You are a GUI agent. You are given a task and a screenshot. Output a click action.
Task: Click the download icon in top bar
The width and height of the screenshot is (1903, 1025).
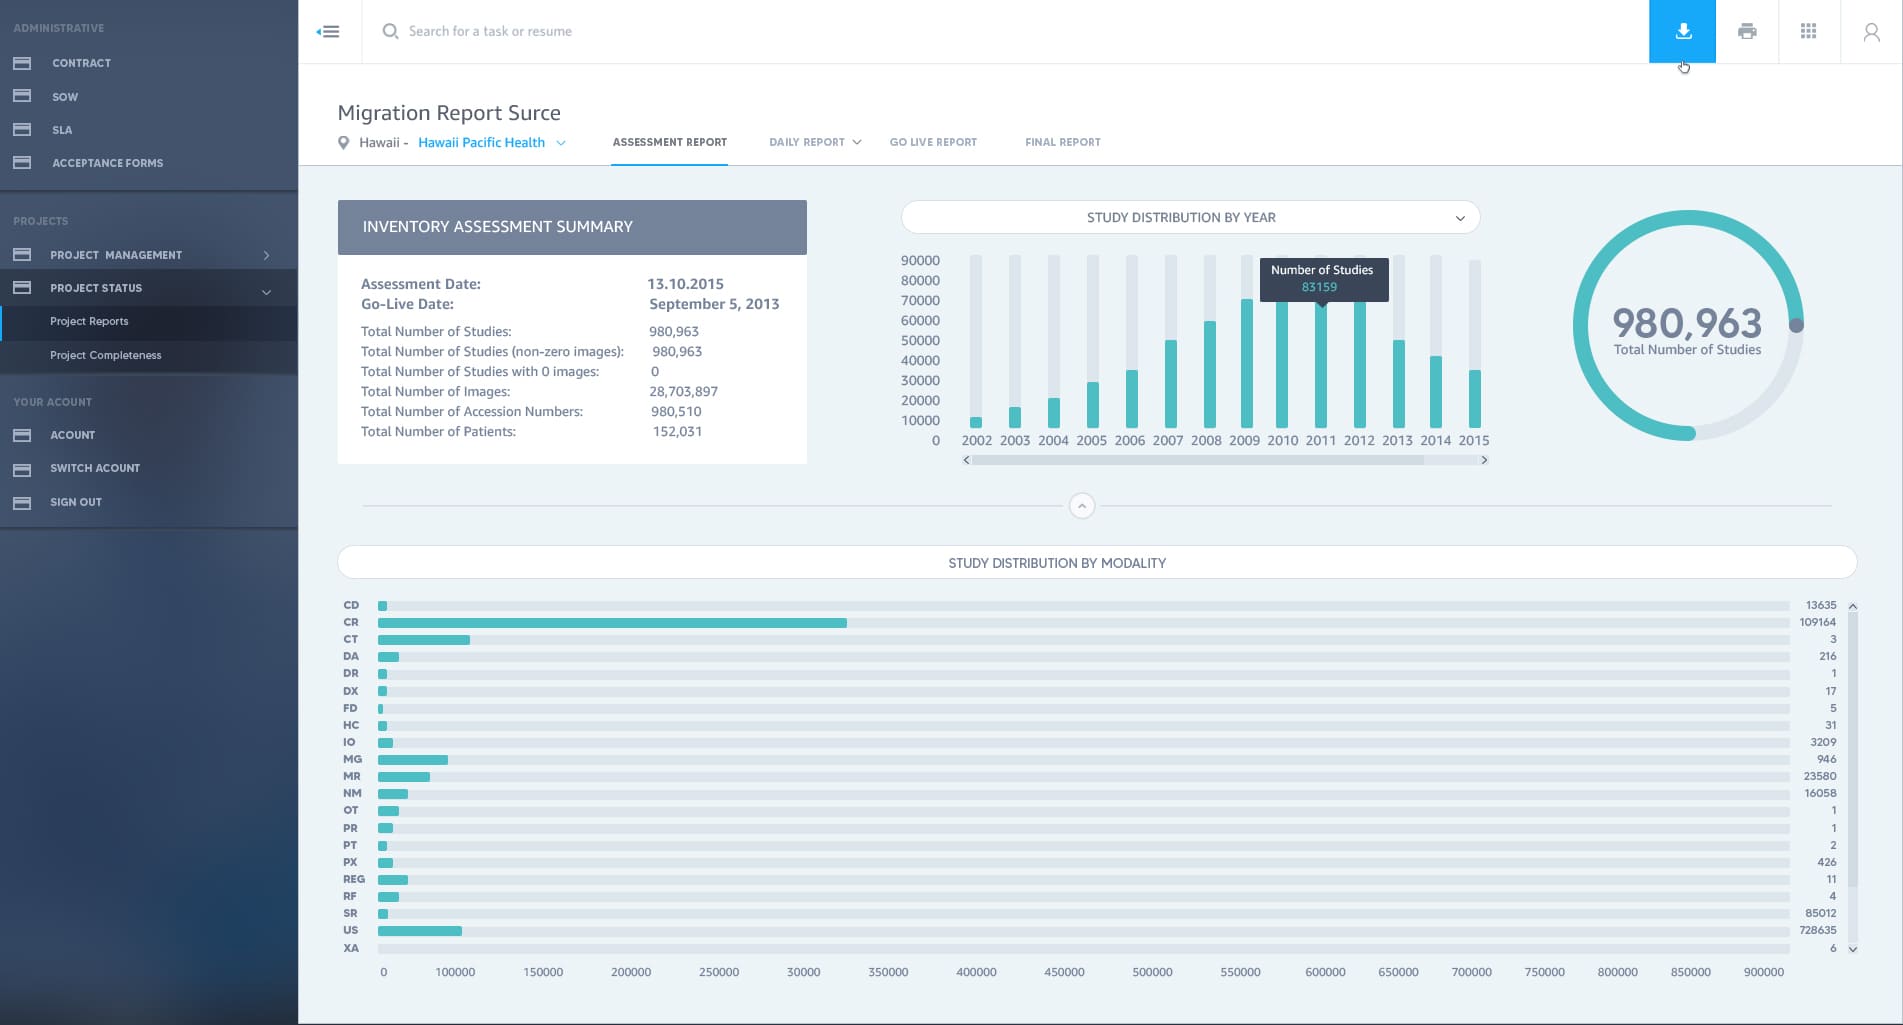pyautogui.click(x=1683, y=31)
